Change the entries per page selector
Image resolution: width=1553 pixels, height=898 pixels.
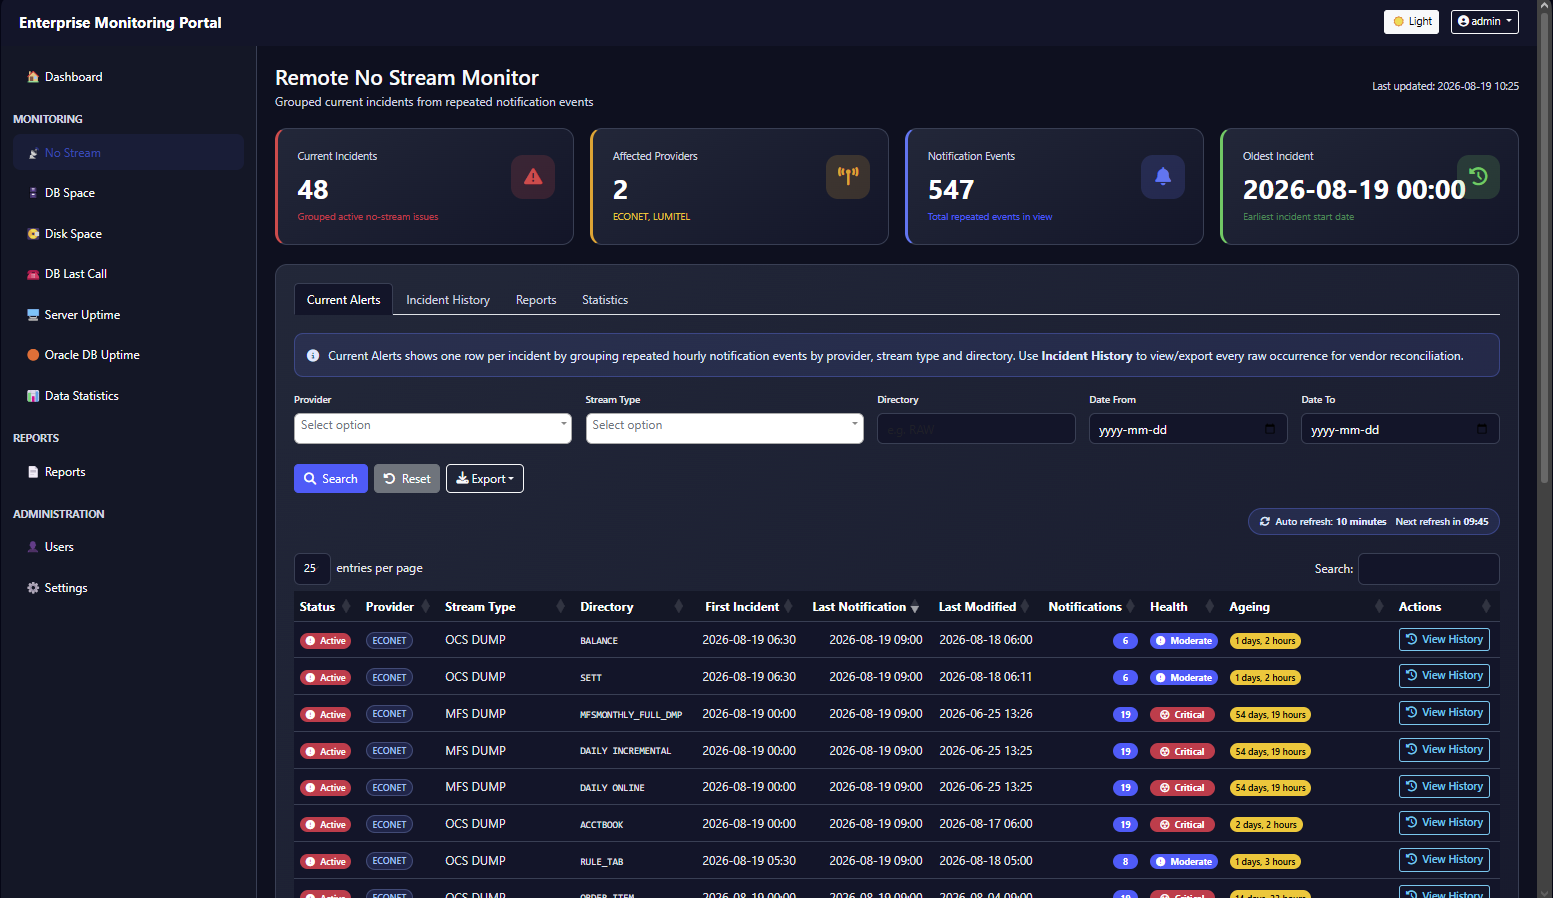[312, 569]
